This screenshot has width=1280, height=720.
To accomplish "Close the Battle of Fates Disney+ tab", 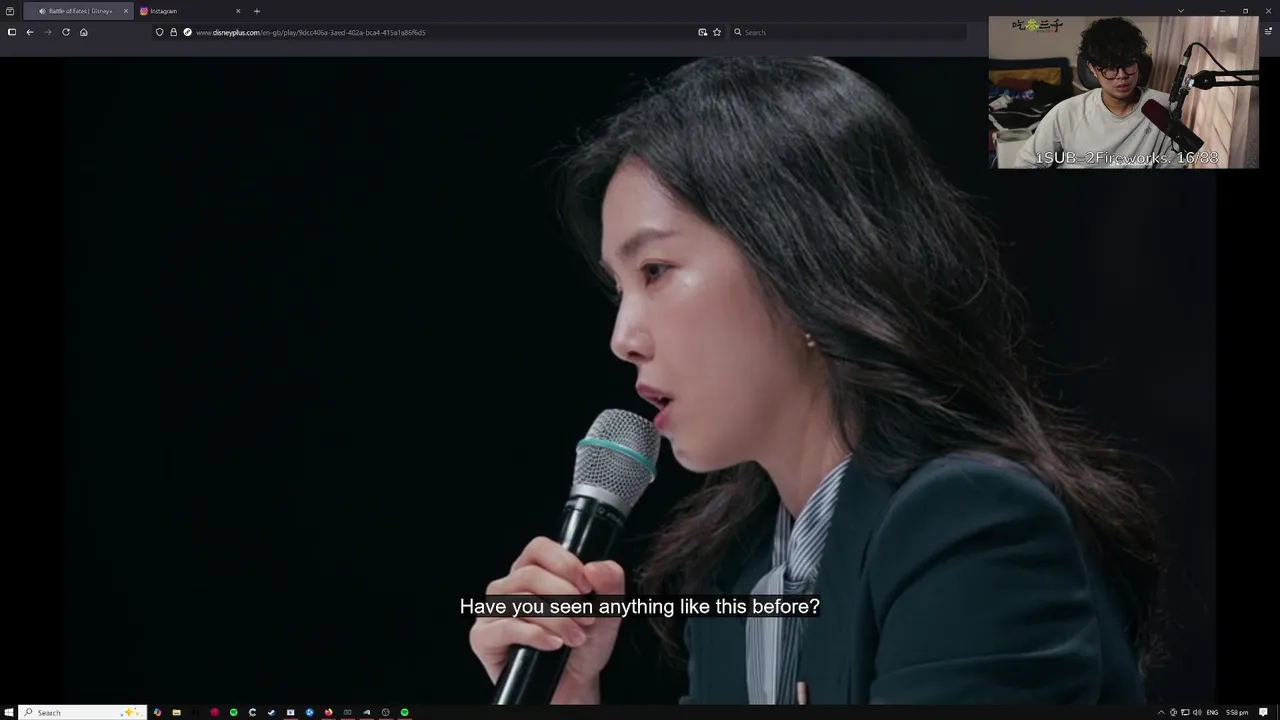I will coord(126,11).
